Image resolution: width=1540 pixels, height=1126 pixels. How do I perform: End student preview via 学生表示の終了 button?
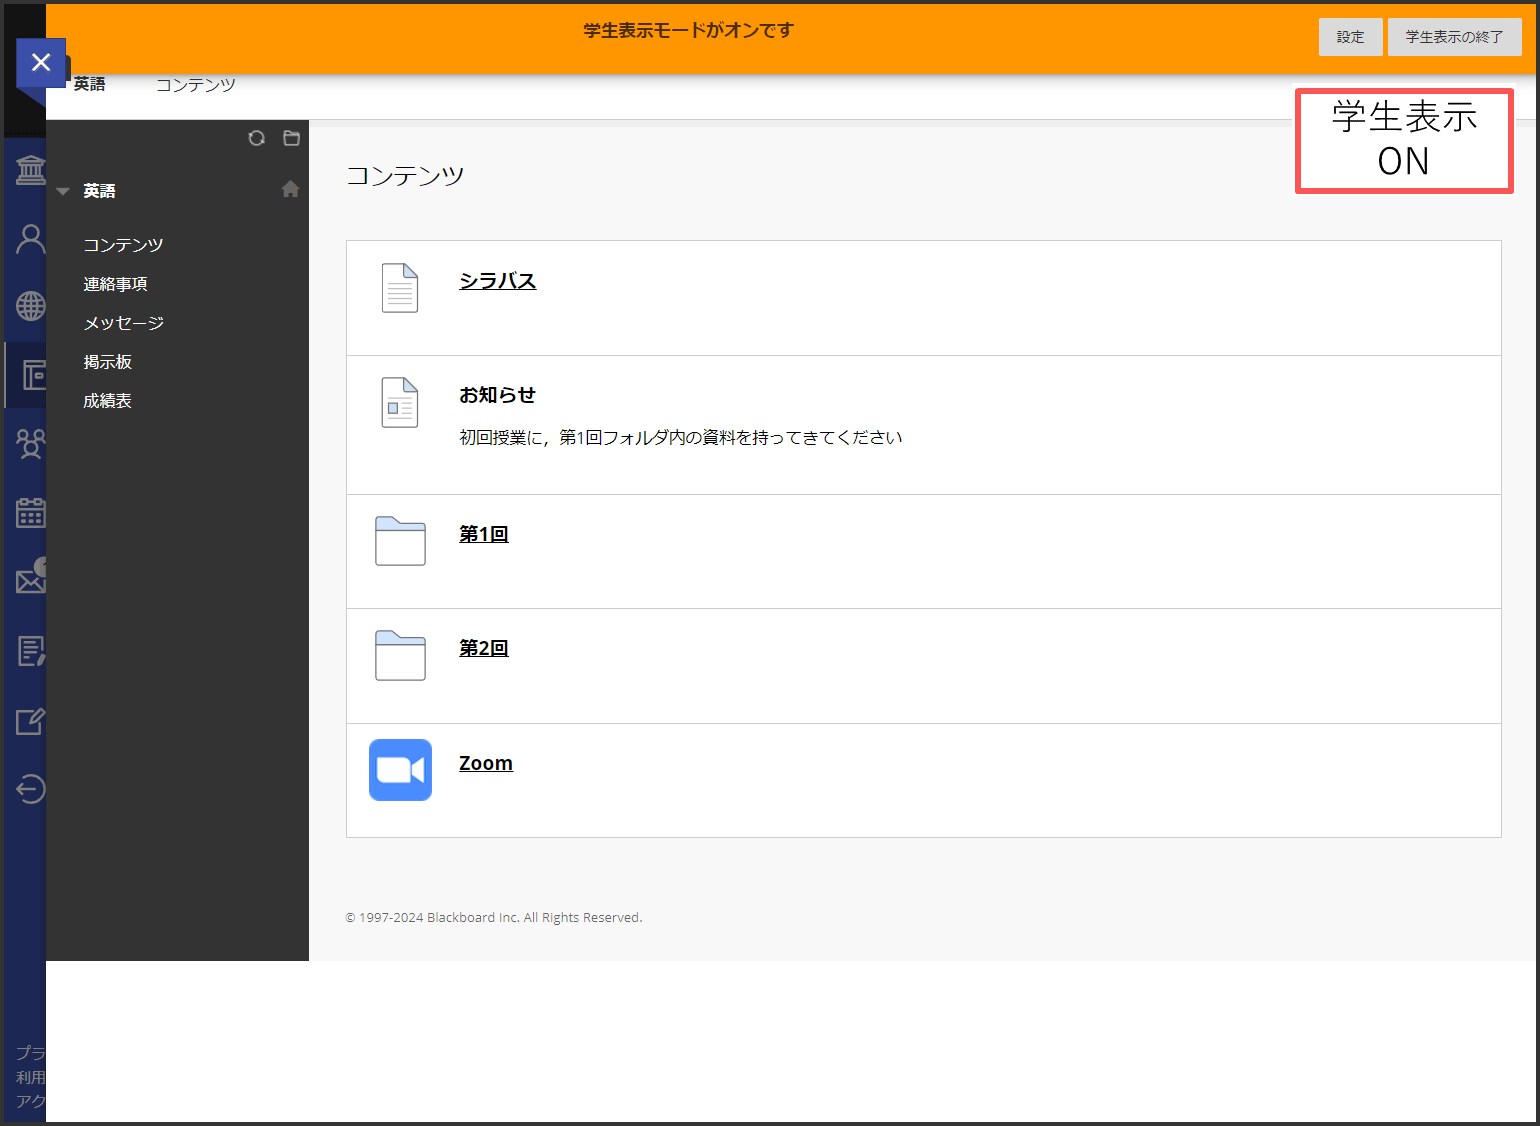click(x=1455, y=36)
